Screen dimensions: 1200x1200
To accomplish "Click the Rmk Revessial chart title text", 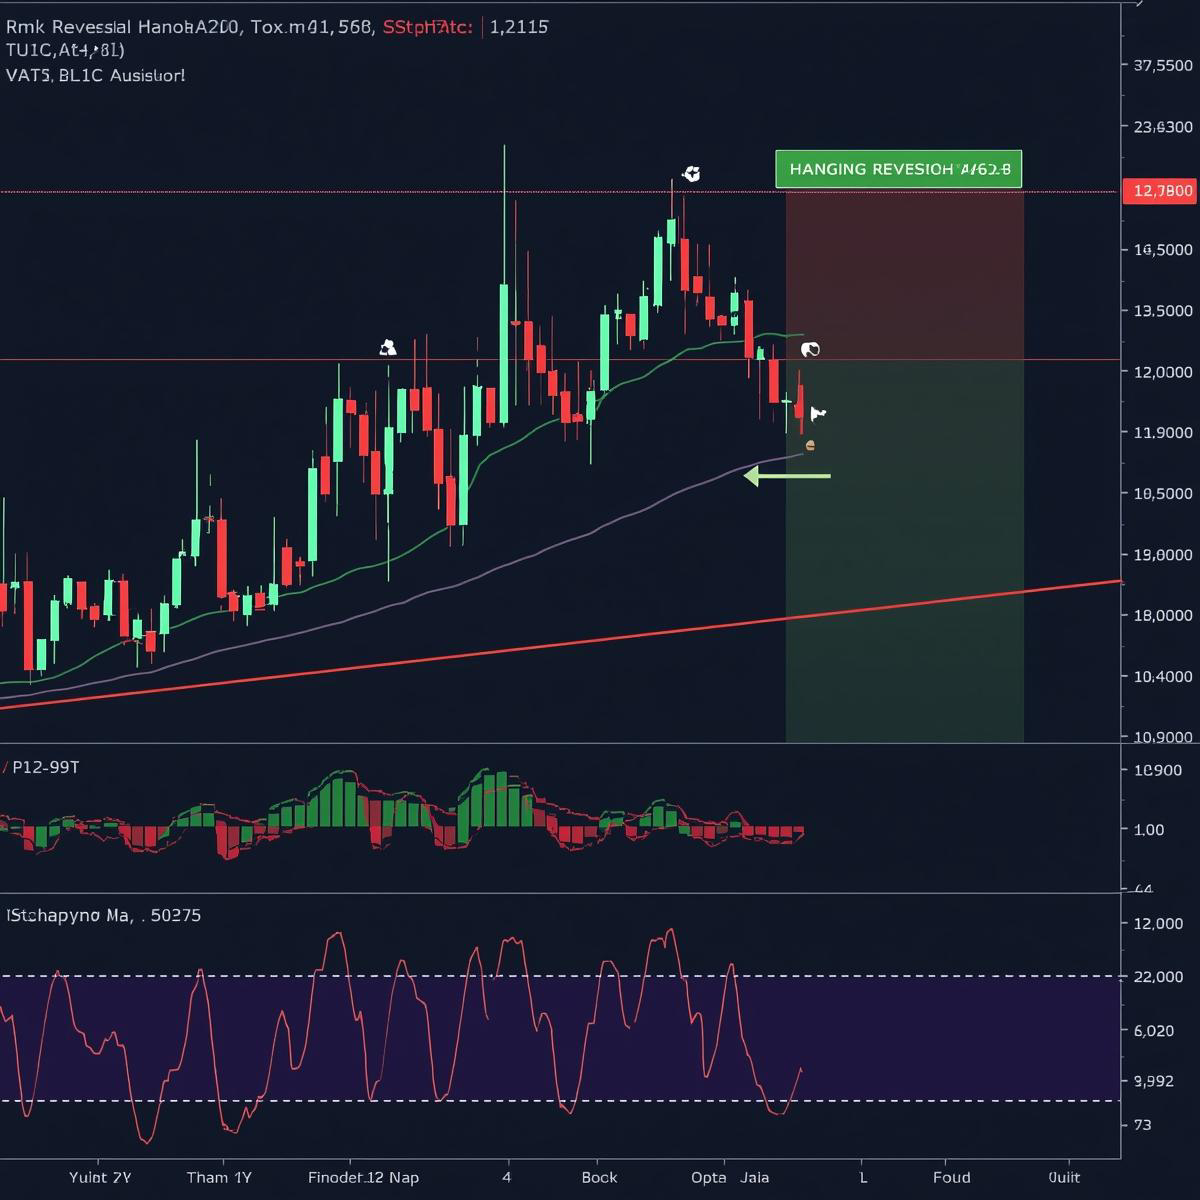I will click(x=123, y=27).
